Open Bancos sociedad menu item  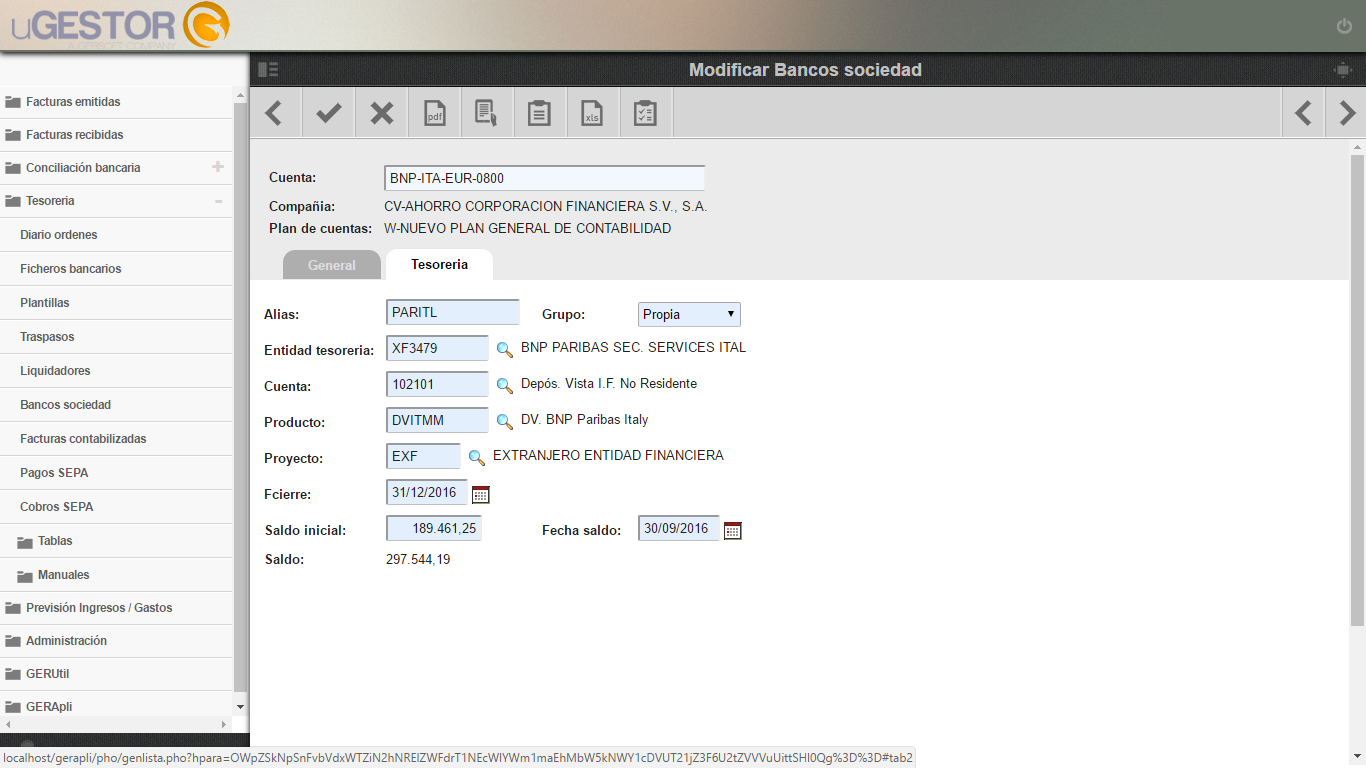[x=65, y=405]
